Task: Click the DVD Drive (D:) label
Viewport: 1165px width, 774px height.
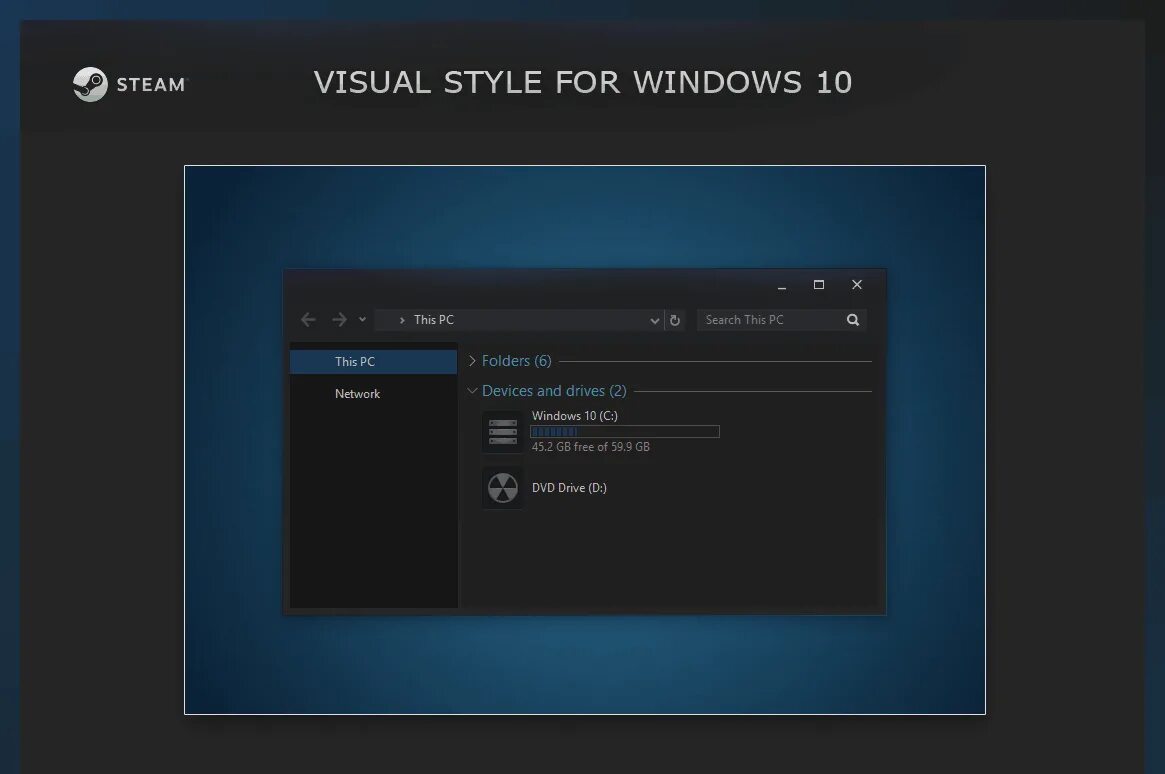Action: (569, 488)
